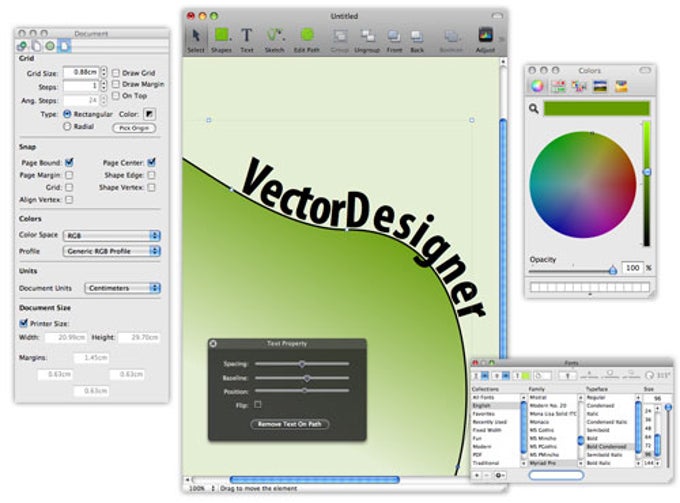
Task: Click the Steps stepper arrows
Action: pos(104,86)
